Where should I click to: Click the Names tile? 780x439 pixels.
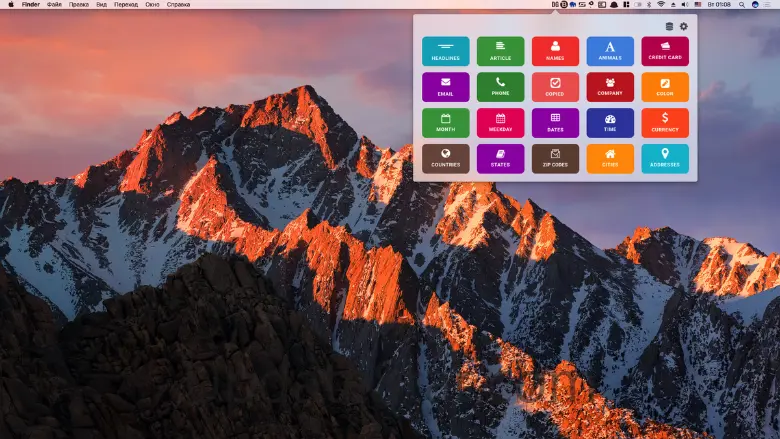555,51
